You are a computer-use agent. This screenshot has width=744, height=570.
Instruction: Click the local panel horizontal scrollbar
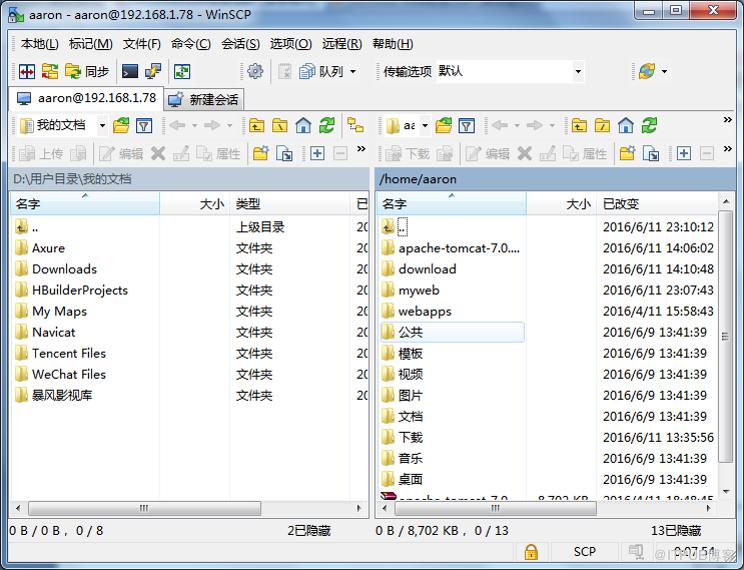(x=144, y=508)
